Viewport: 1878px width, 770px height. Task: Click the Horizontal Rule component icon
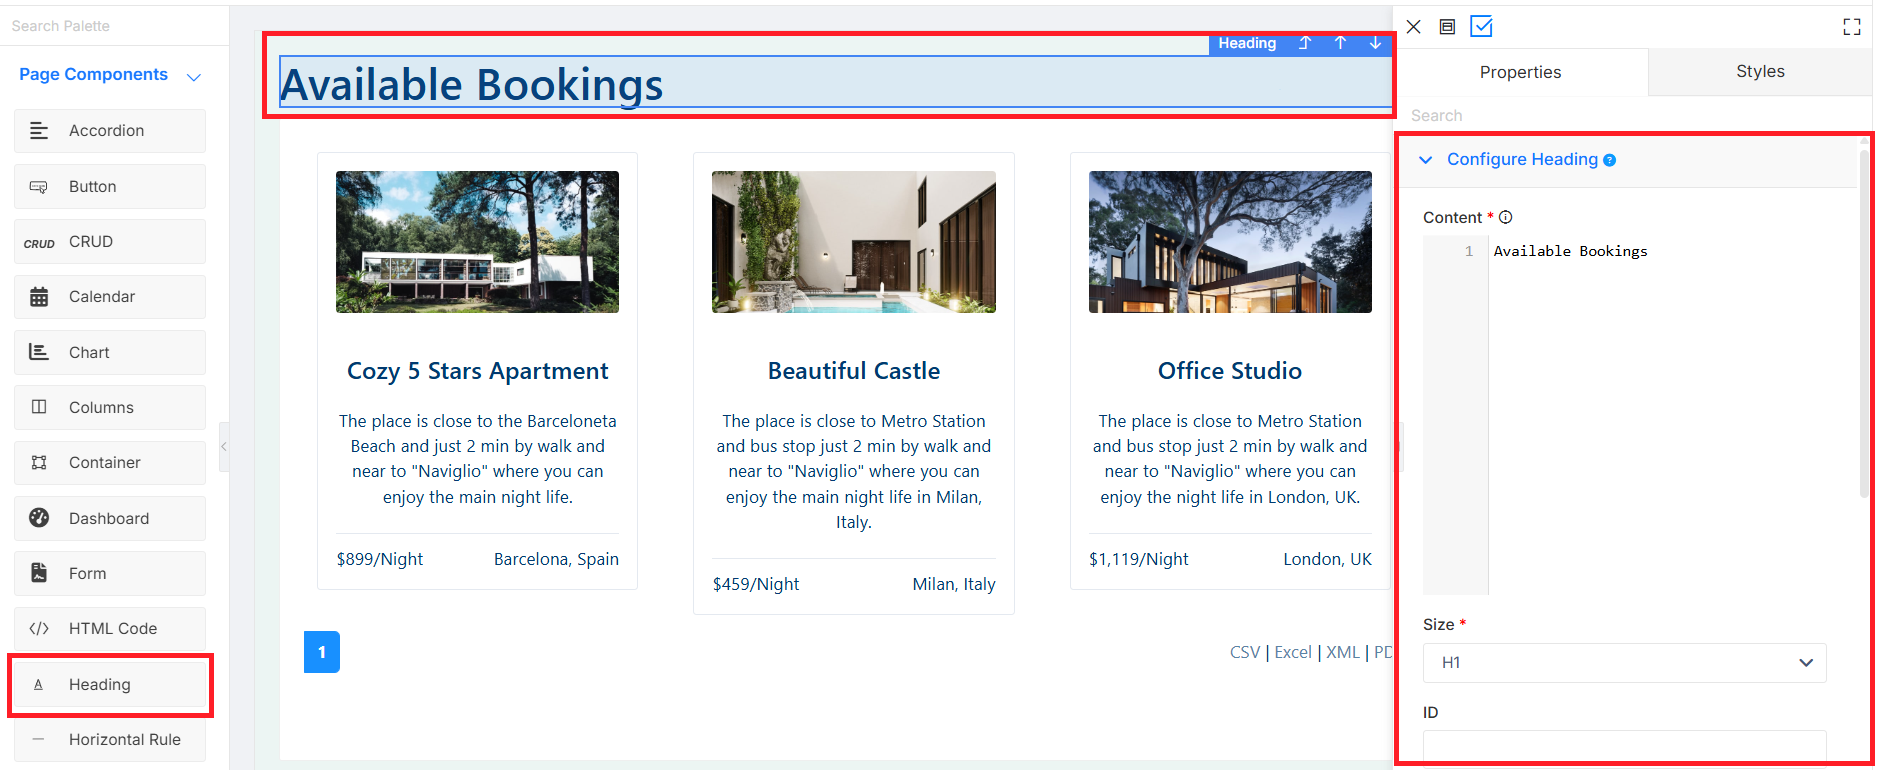[x=39, y=740]
